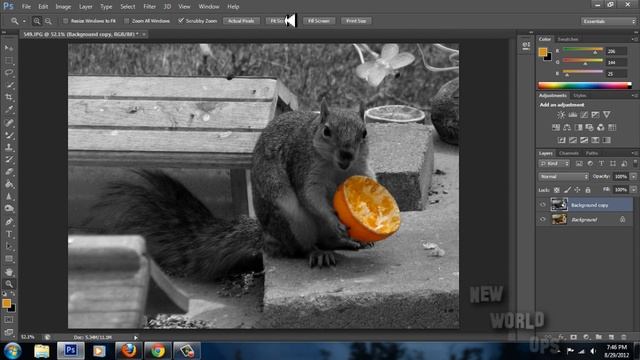
Task: Switch to the Styles tab
Action: 580,96
